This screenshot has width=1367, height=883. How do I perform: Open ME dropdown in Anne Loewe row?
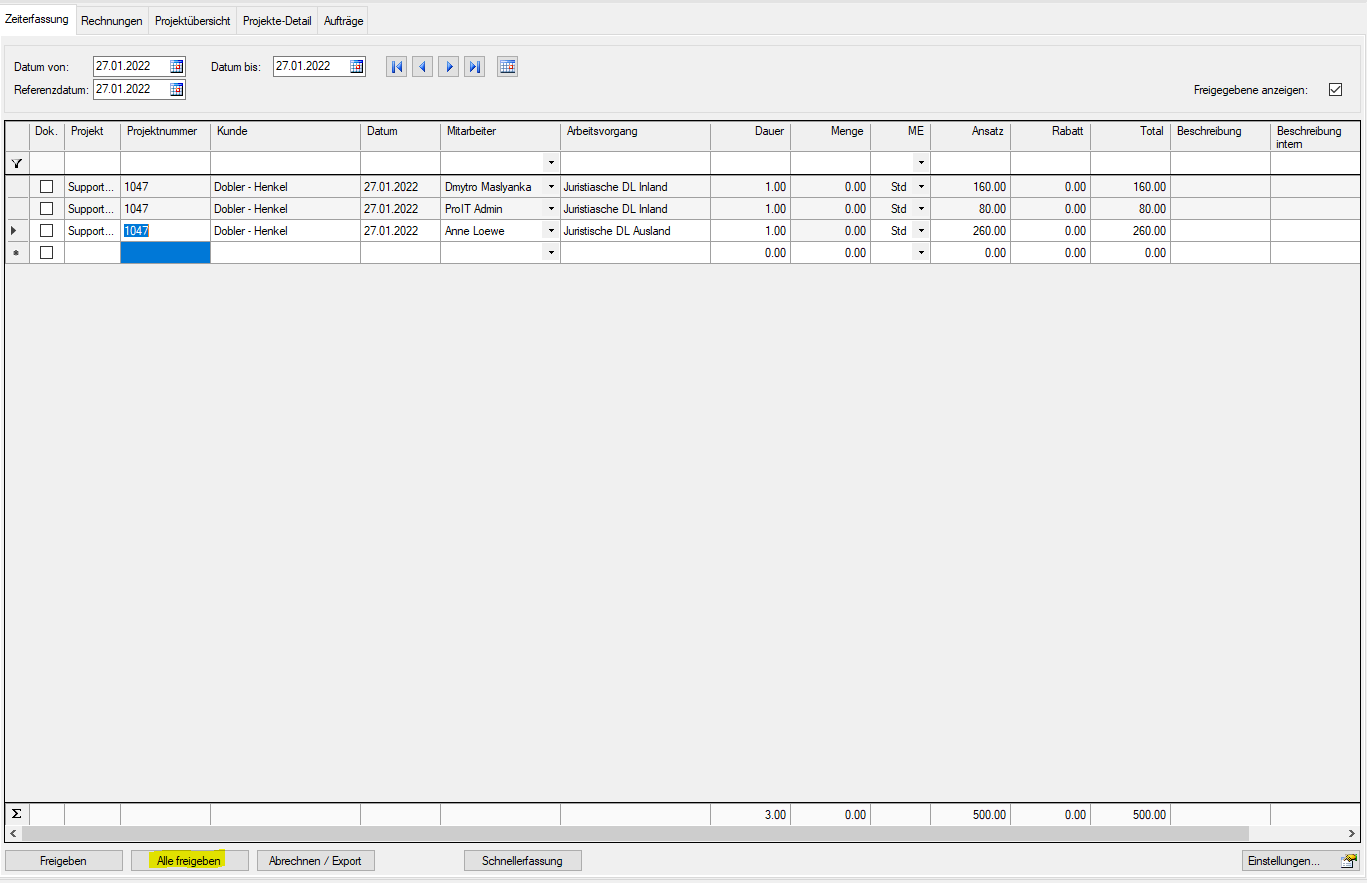pos(921,230)
